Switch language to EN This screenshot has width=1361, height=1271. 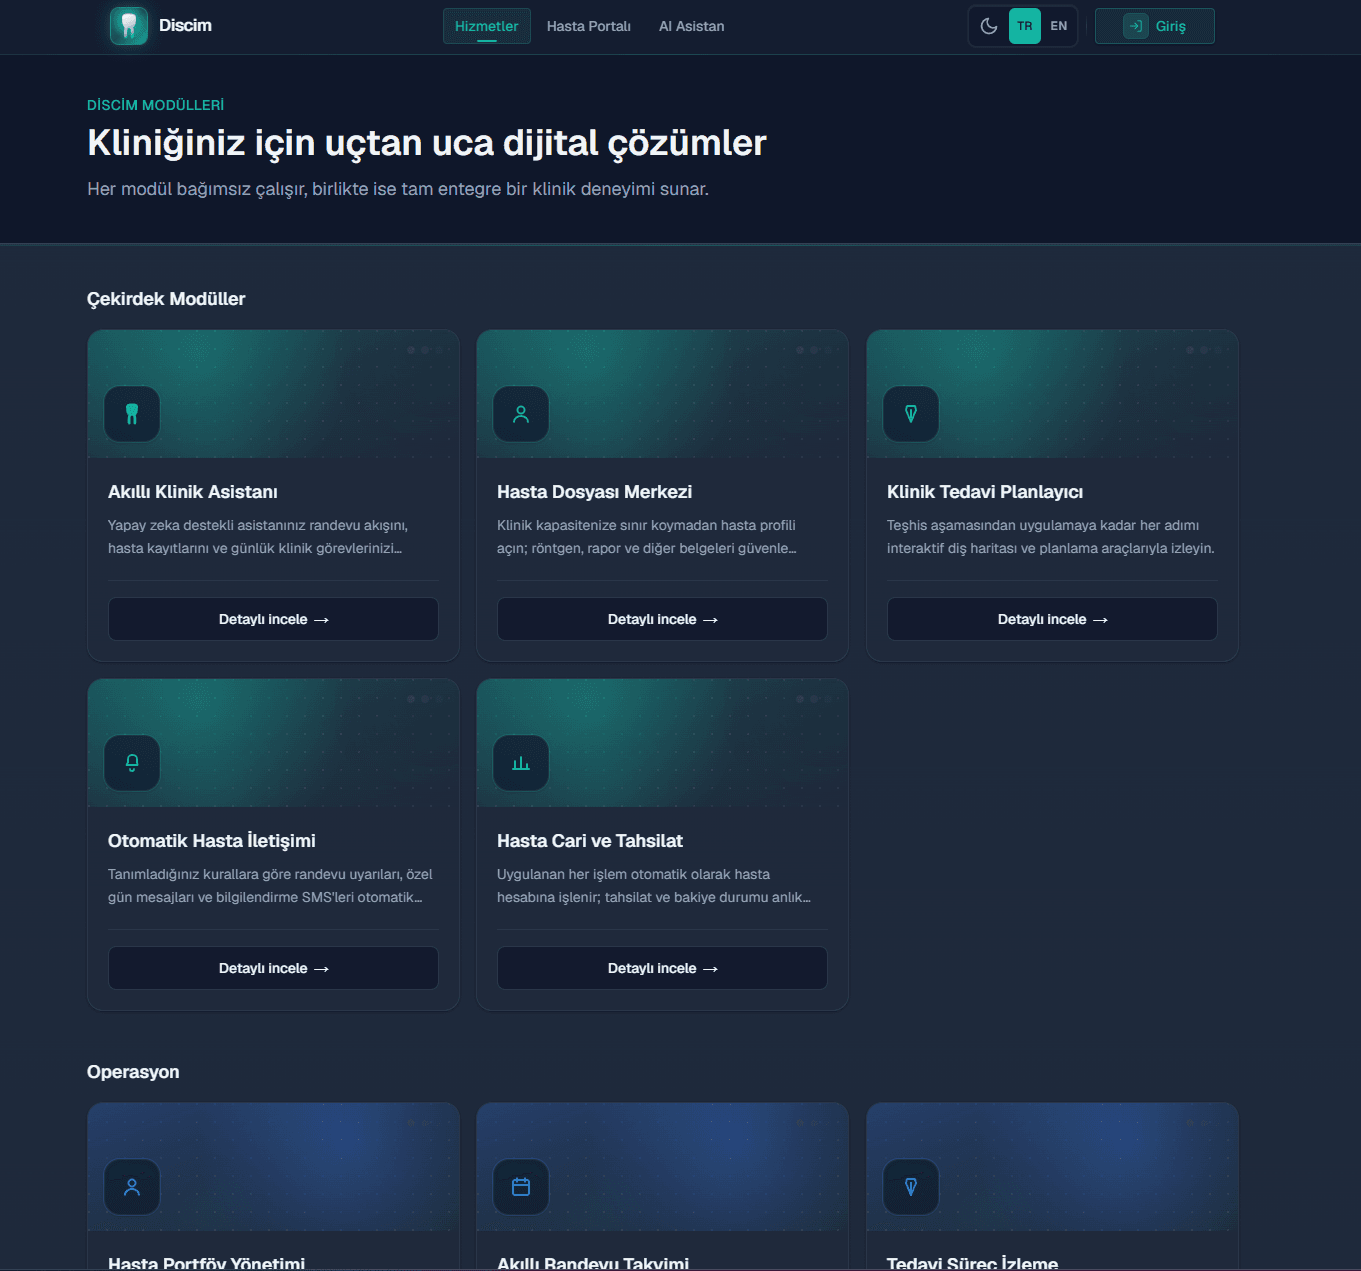click(1059, 26)
